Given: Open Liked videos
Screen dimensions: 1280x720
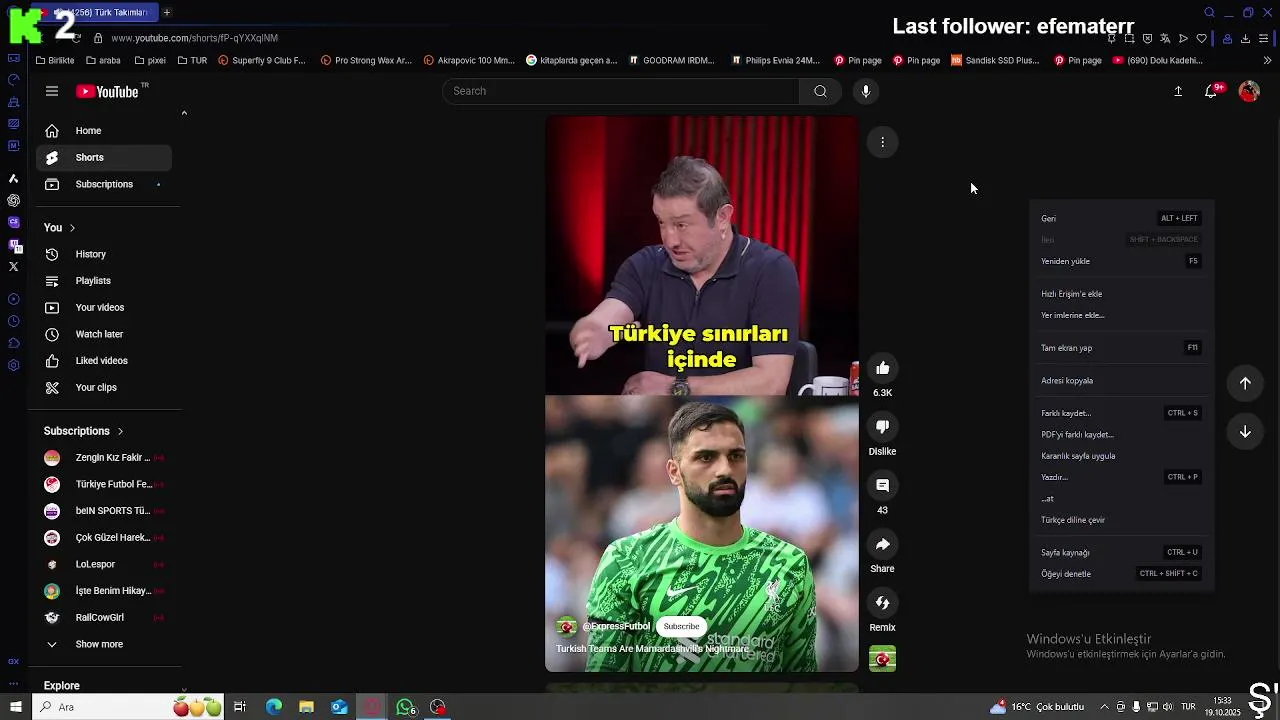Looking at the screenshot, I should point(104,361).
